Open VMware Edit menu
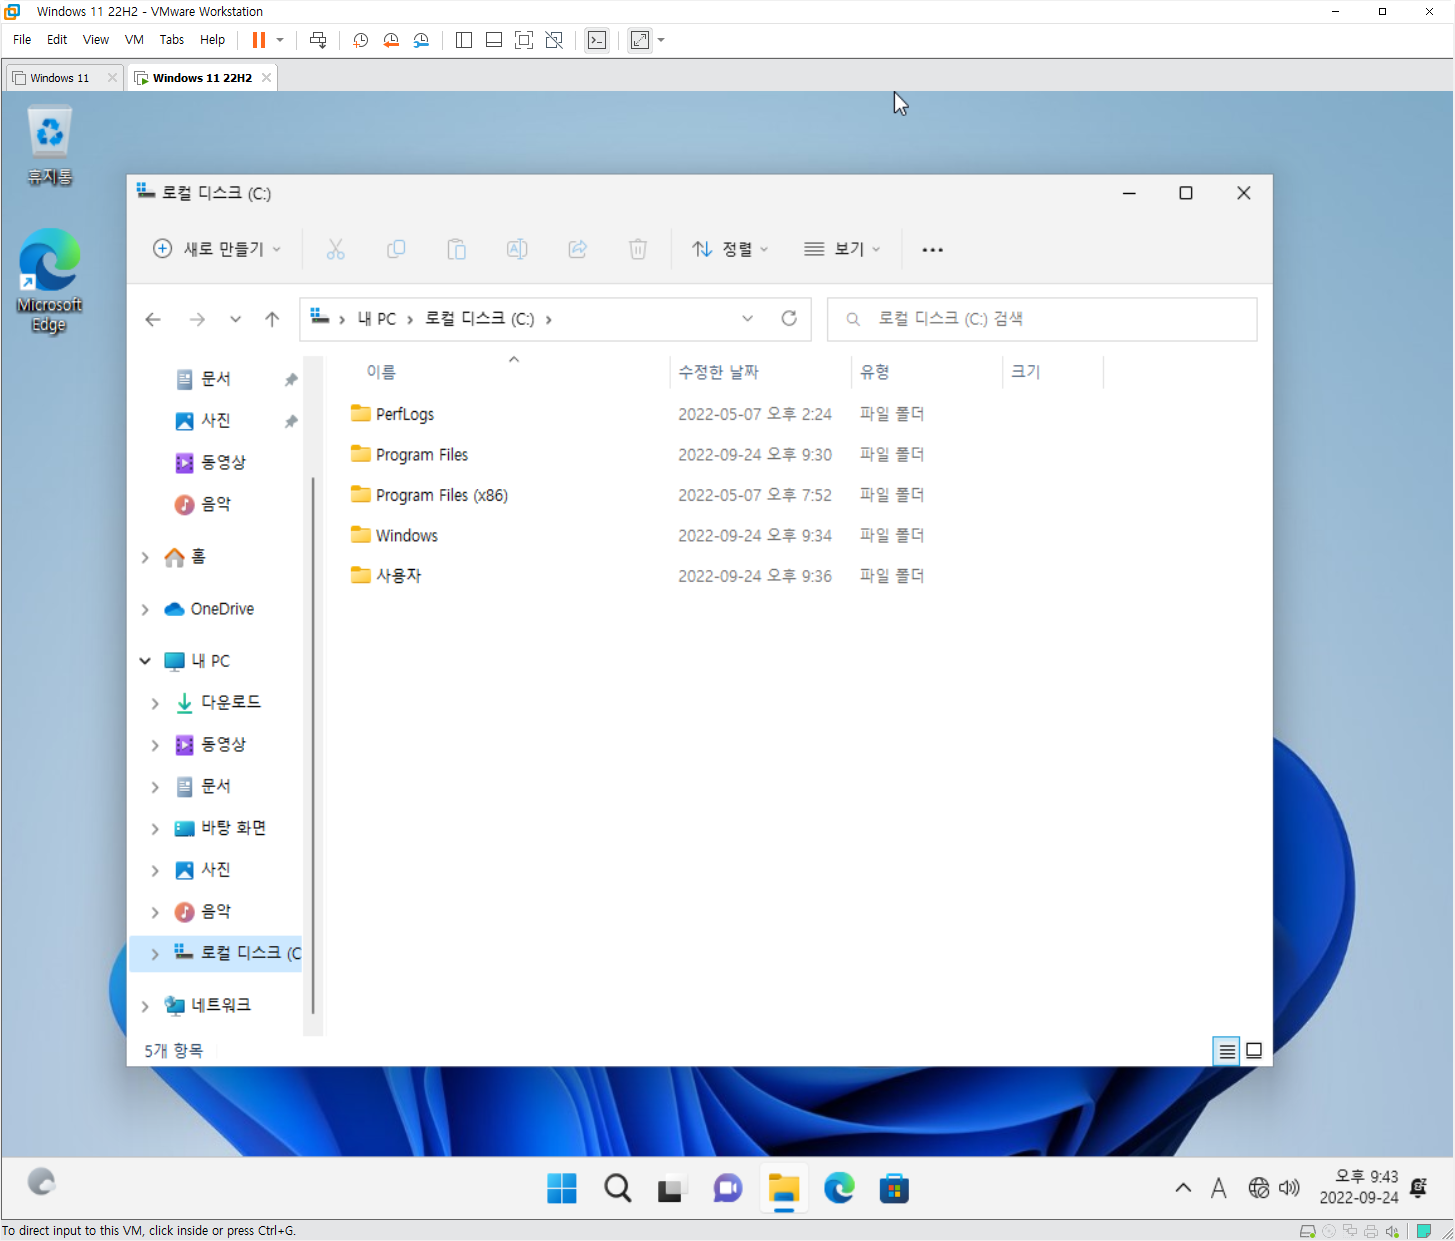This screenshot has width=1455, height=1241. click(57, 40)
